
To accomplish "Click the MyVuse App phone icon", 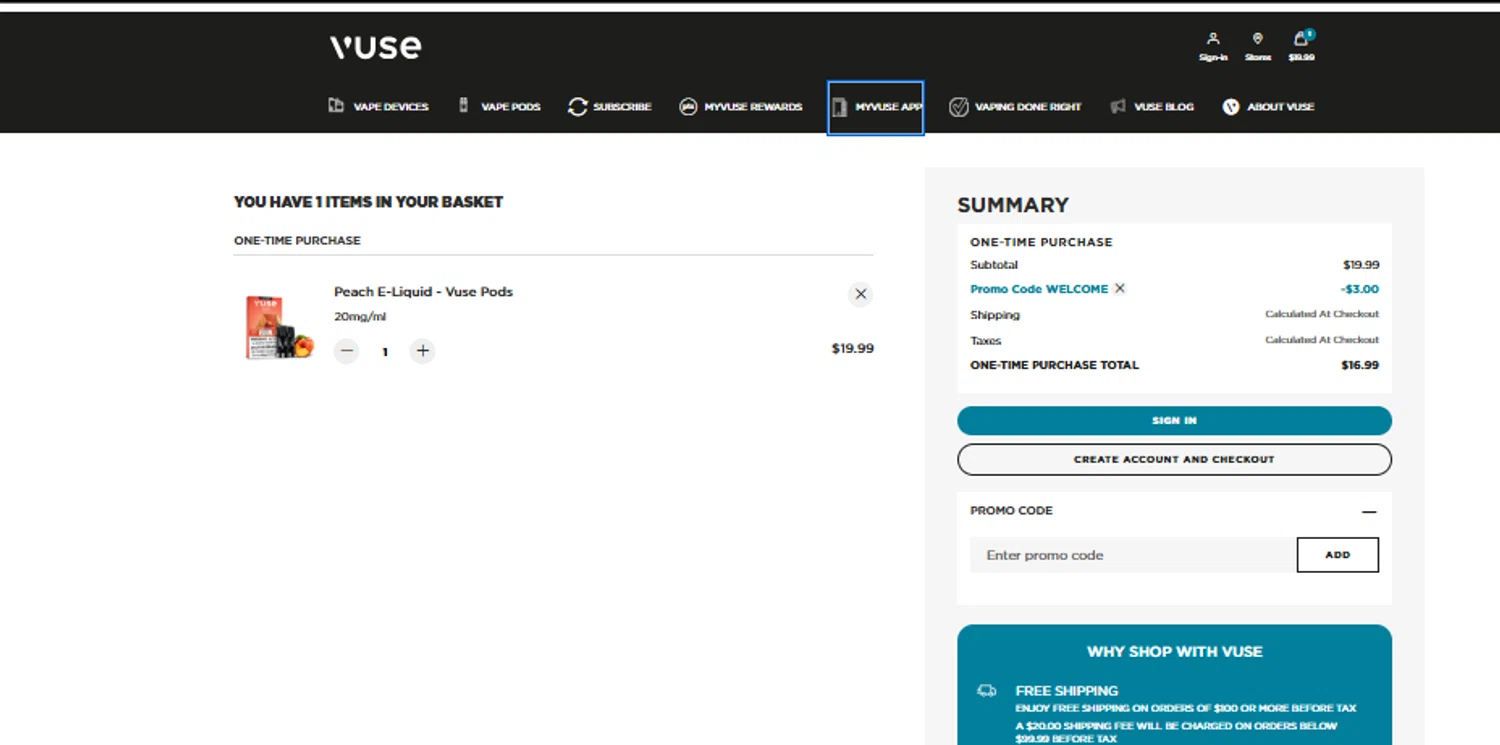I will point(840,107).
